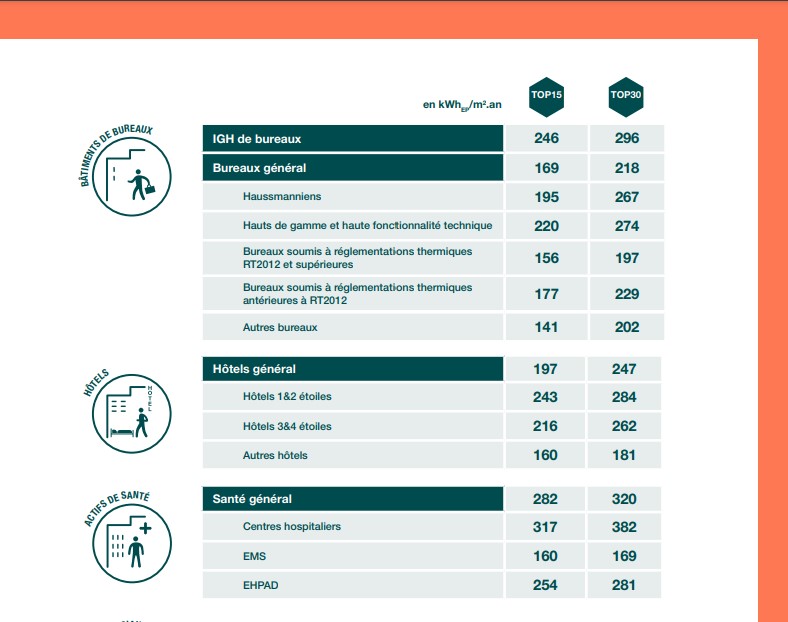Click Autres hôtels TOP30 value 181
This screenshot has height=622, width=788.
(x=624, y=455)
